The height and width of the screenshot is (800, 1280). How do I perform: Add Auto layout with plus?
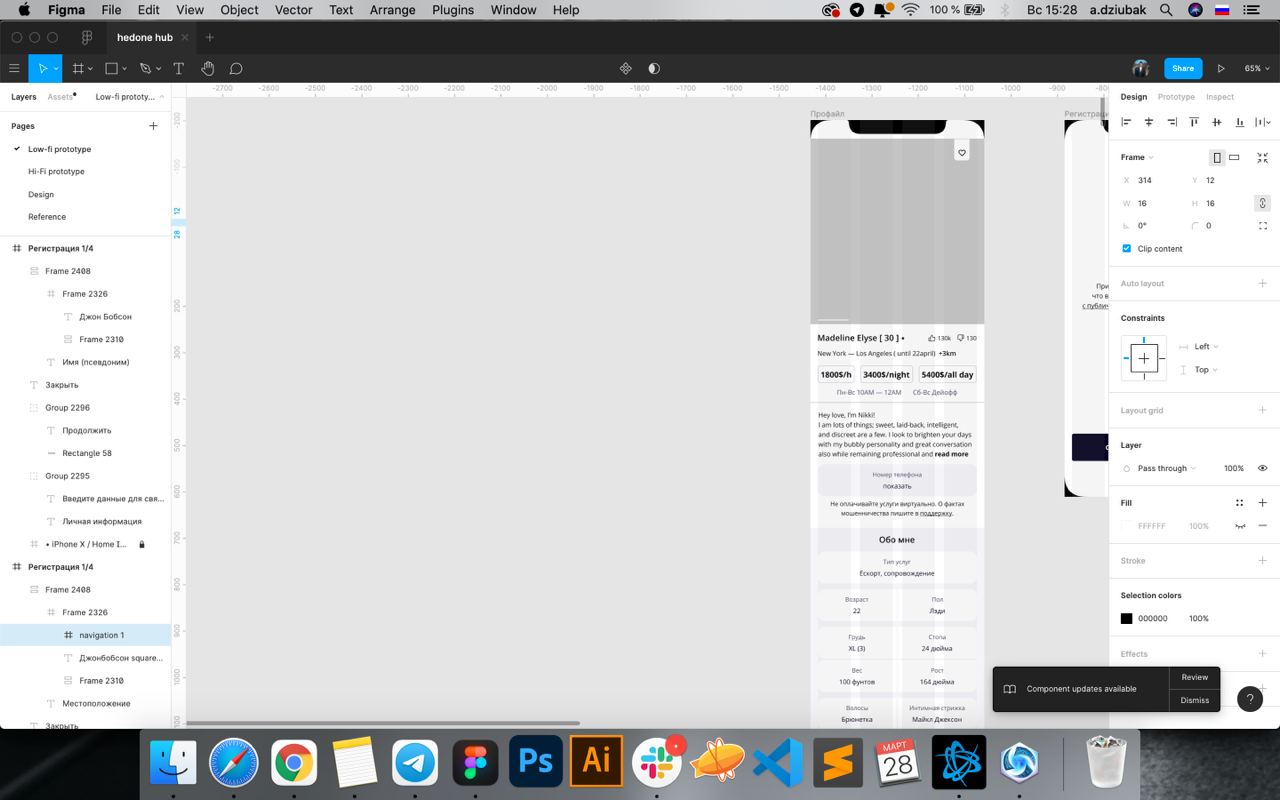pos(1262,283)
